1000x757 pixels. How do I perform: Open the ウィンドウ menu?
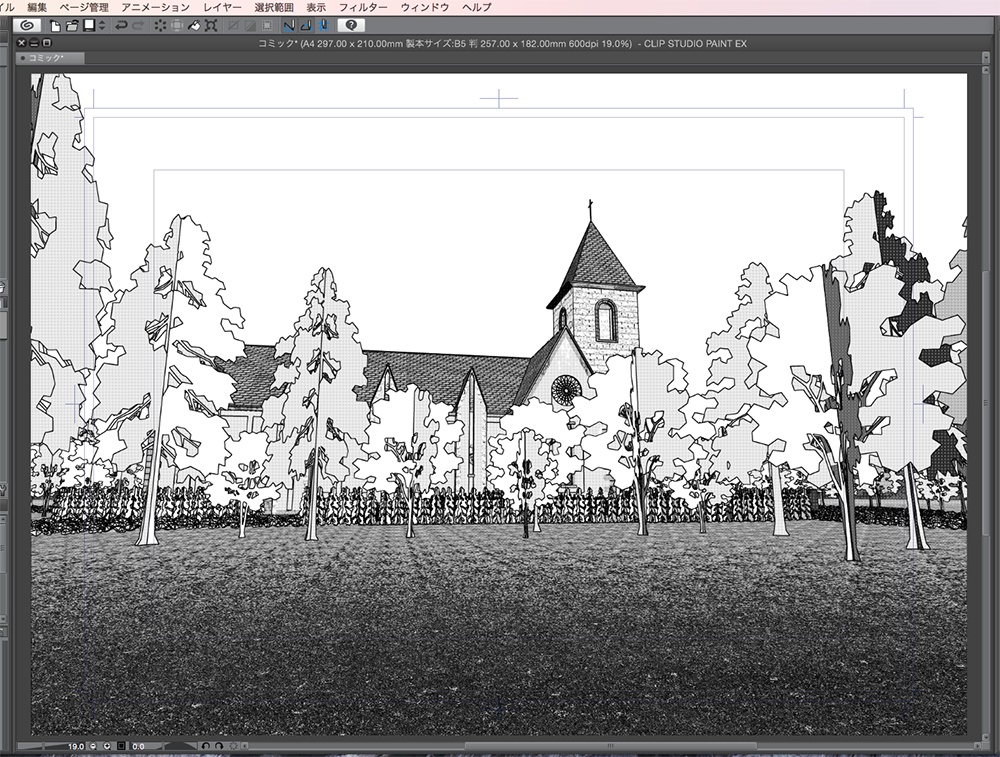pyautogui.click(x=425, y=7)
